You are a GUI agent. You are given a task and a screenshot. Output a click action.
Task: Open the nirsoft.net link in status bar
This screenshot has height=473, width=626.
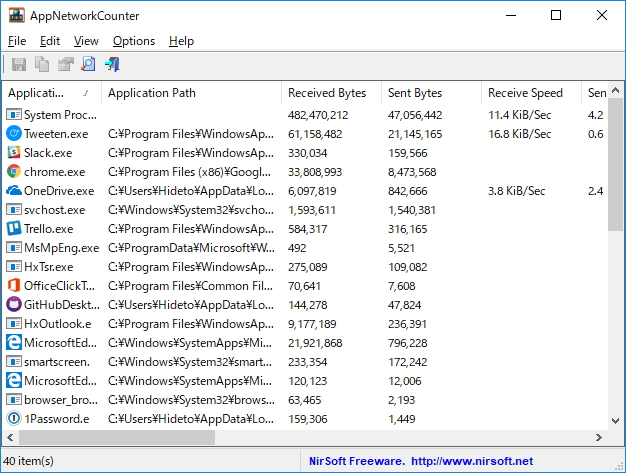point(472,461)
